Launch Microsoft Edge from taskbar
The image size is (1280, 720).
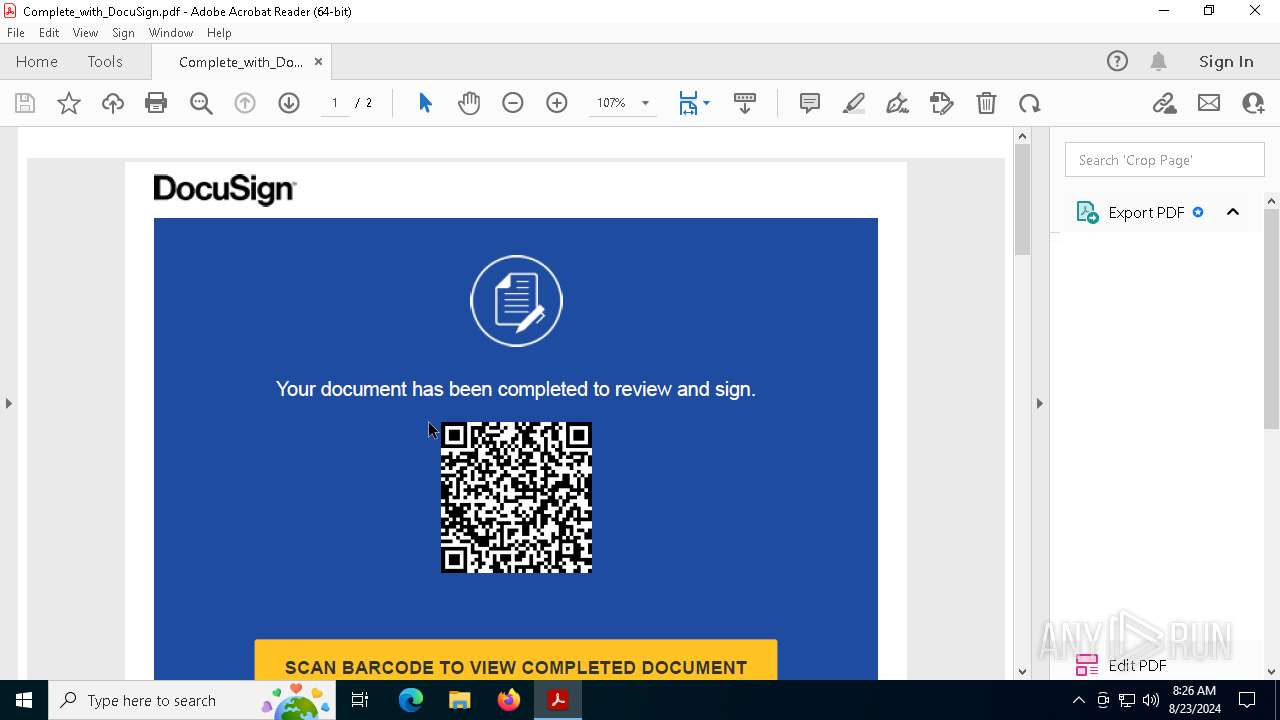[x=411, y=700]
